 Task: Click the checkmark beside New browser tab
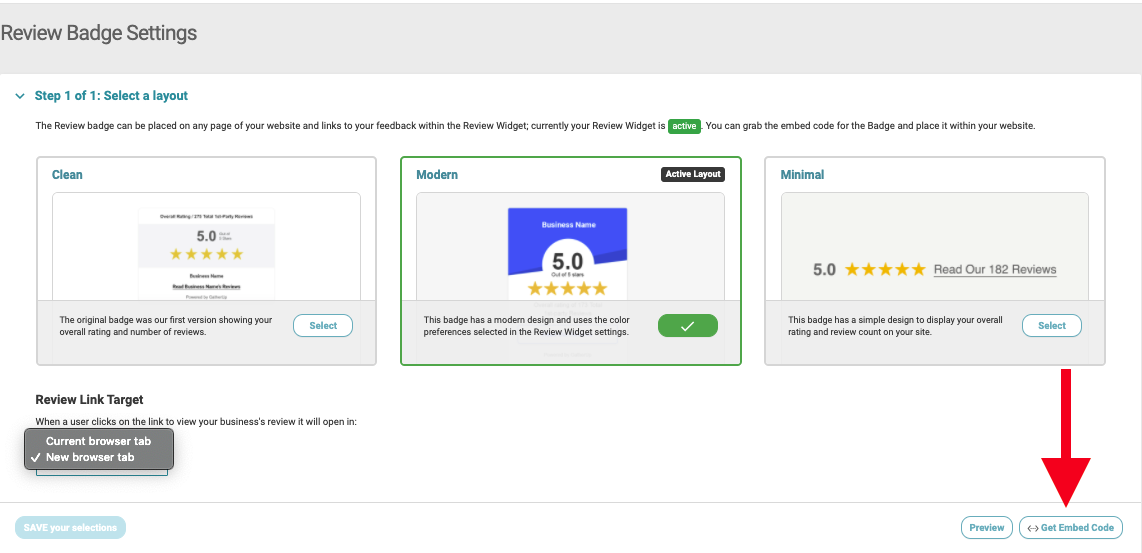(x=36, y=458)
